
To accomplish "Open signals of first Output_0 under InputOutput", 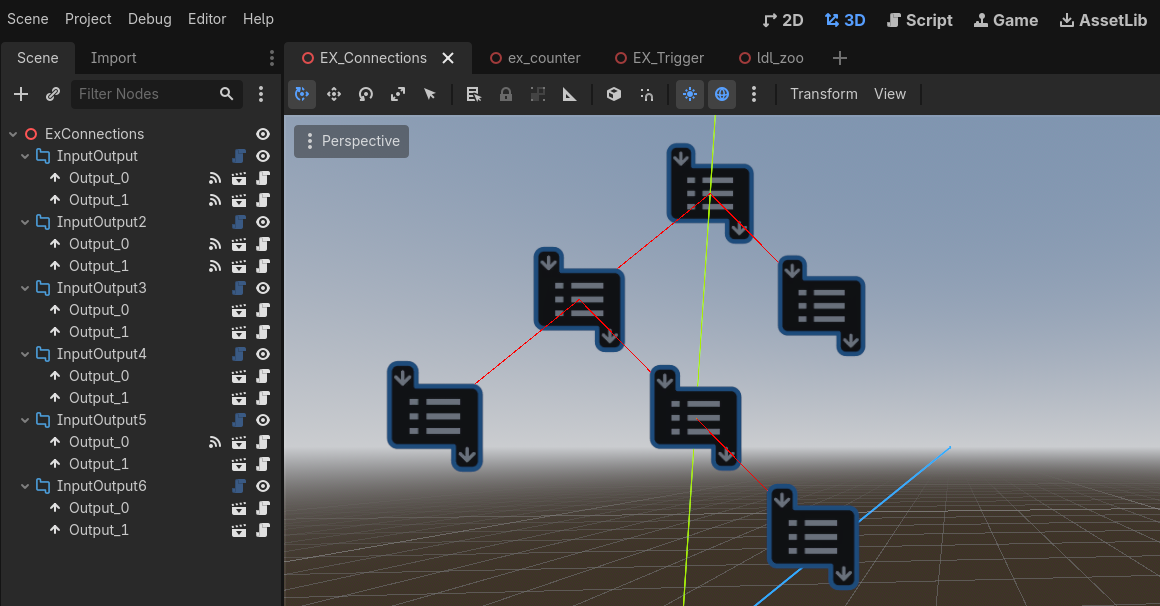I will 215,178.
